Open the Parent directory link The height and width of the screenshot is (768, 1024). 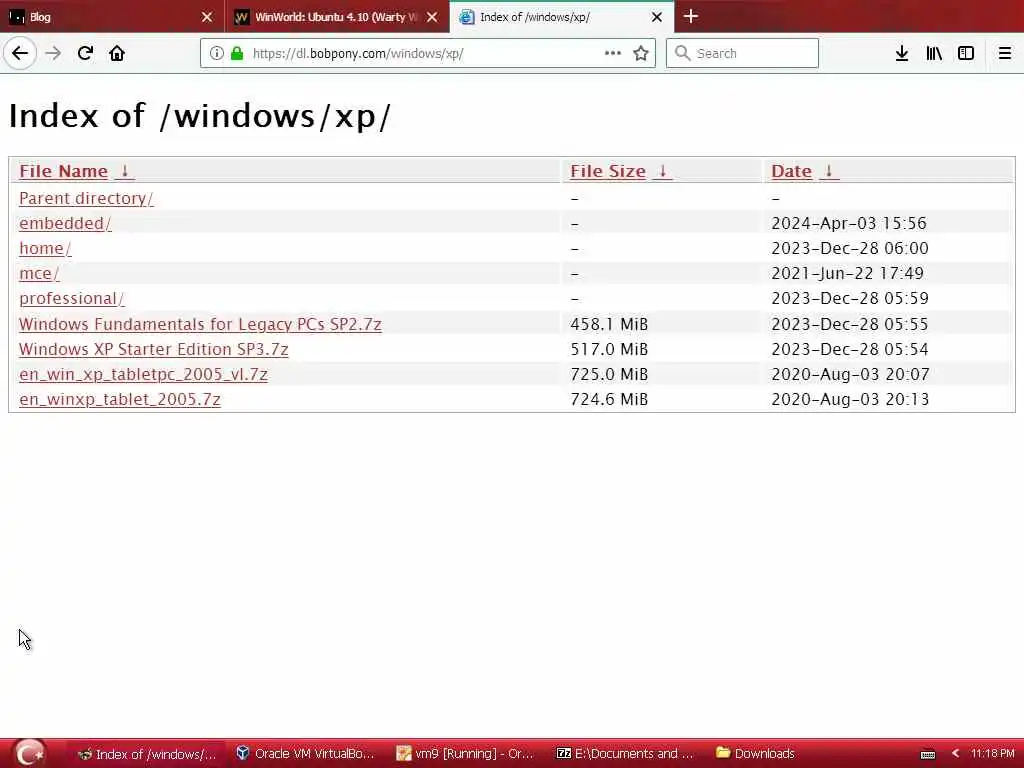point(86,198)
